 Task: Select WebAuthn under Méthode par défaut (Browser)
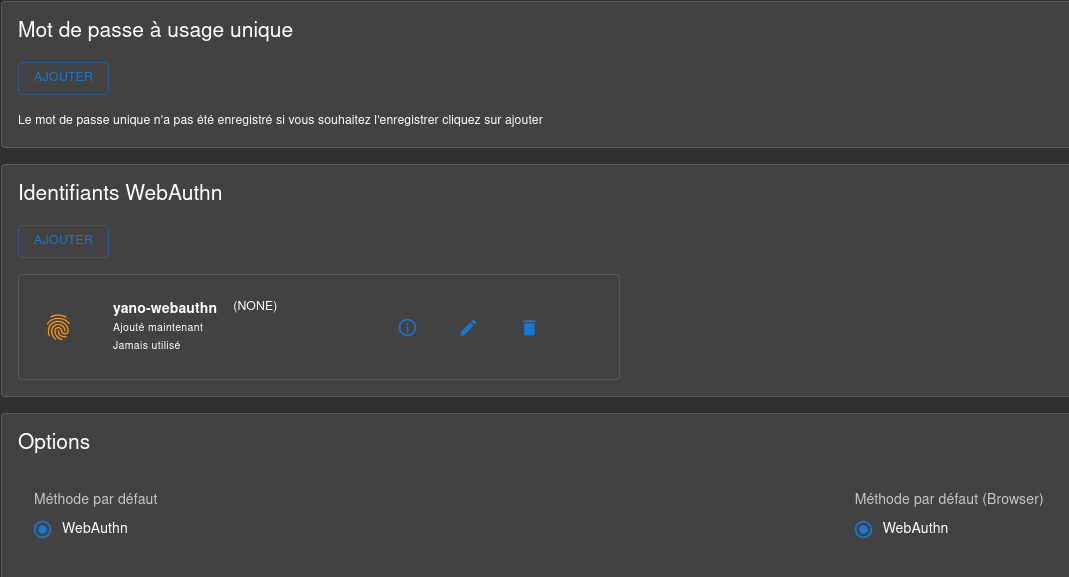click(x=864, y=529)
